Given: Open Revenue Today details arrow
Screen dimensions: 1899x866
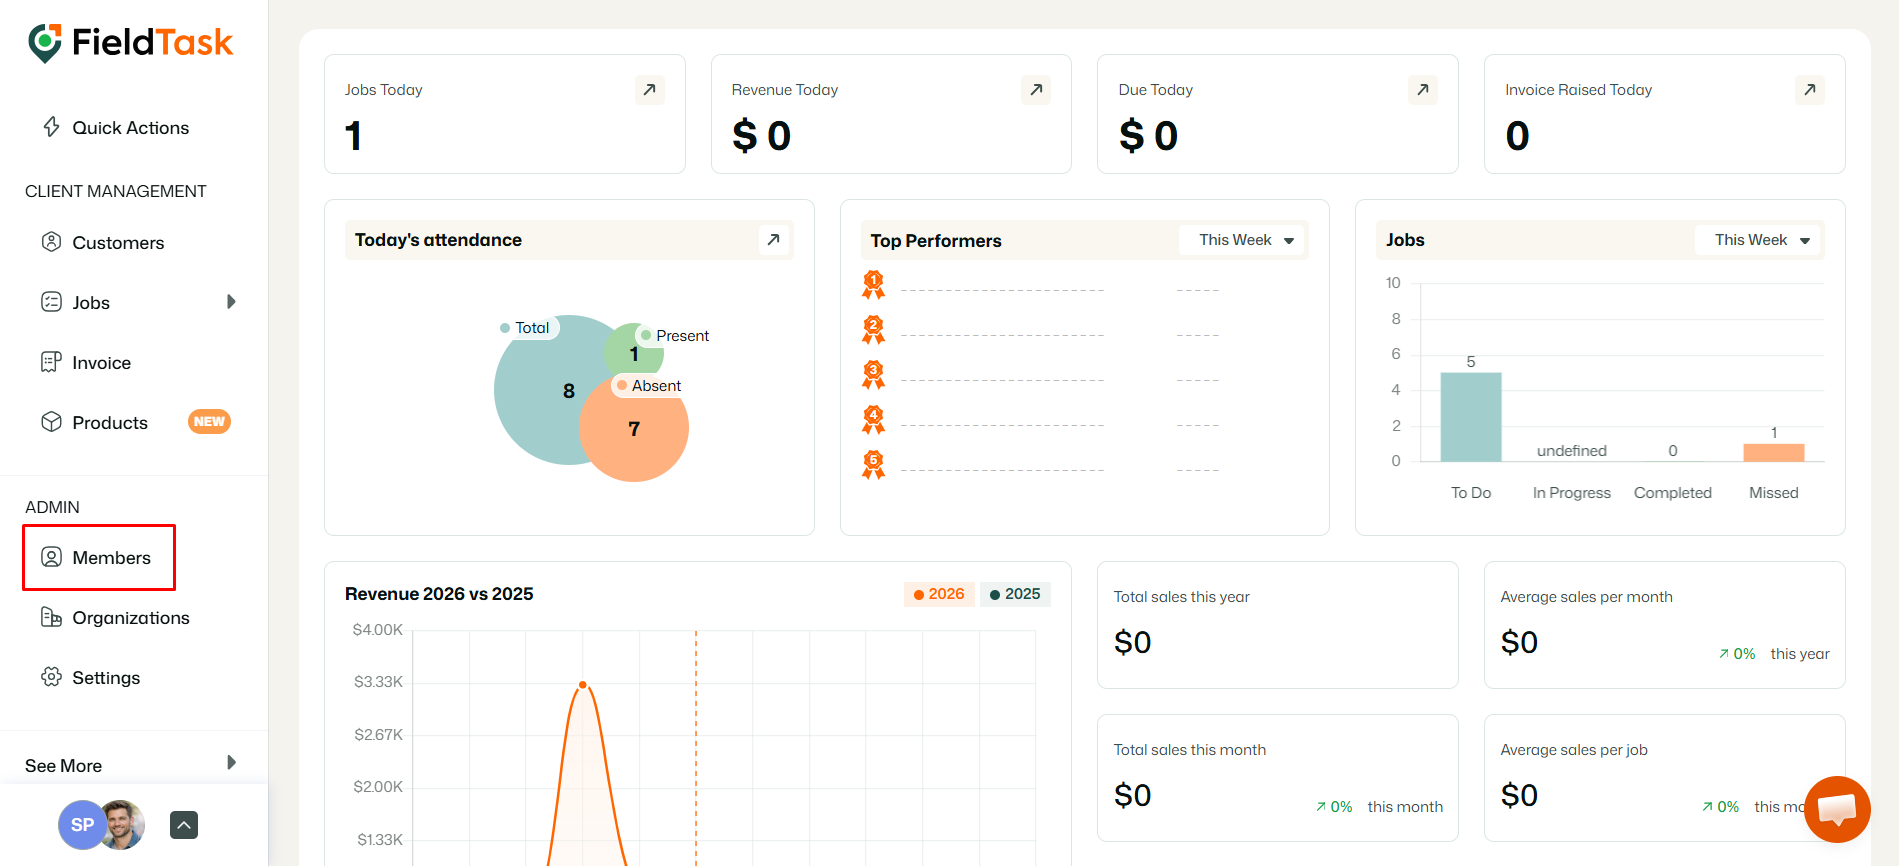Looking at the screenshot, I should tap(1036, 90).
